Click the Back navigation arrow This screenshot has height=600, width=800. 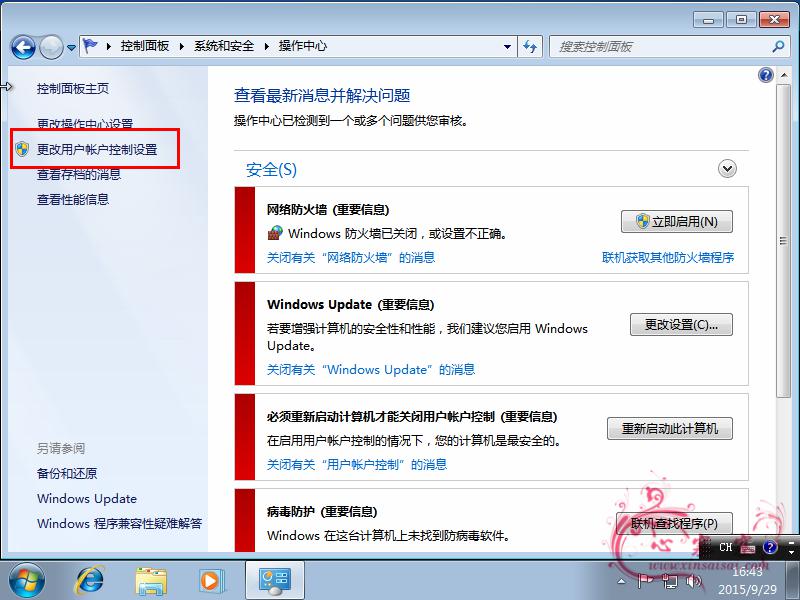coord(24,47)
